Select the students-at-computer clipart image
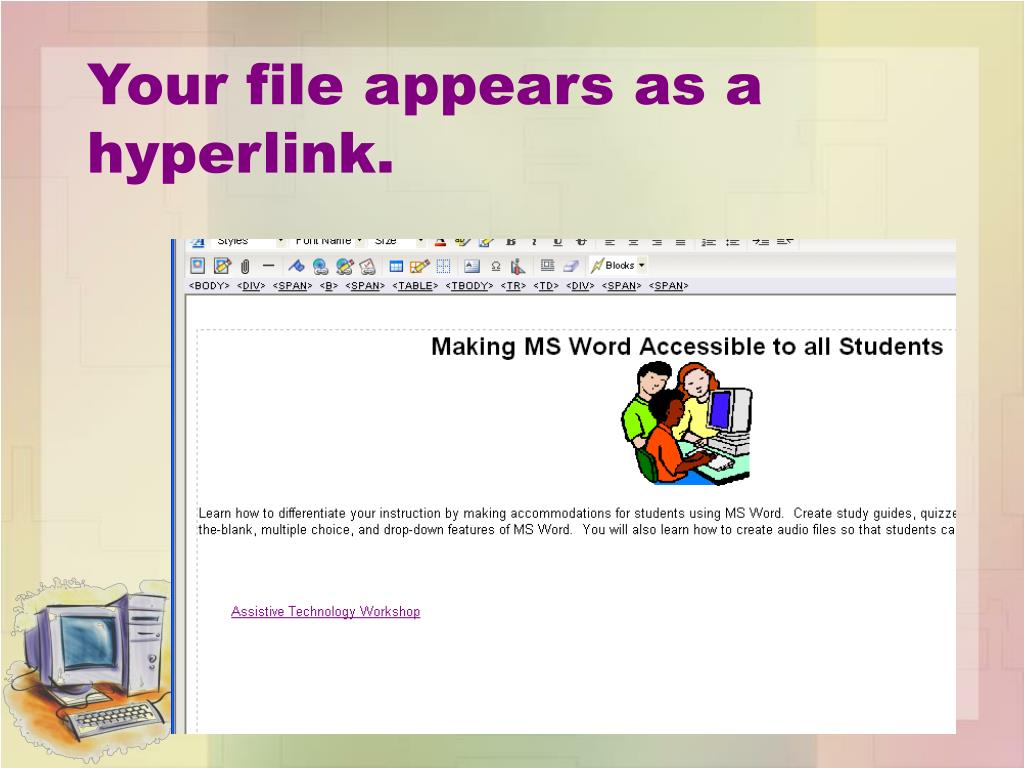 coord(686,423)
